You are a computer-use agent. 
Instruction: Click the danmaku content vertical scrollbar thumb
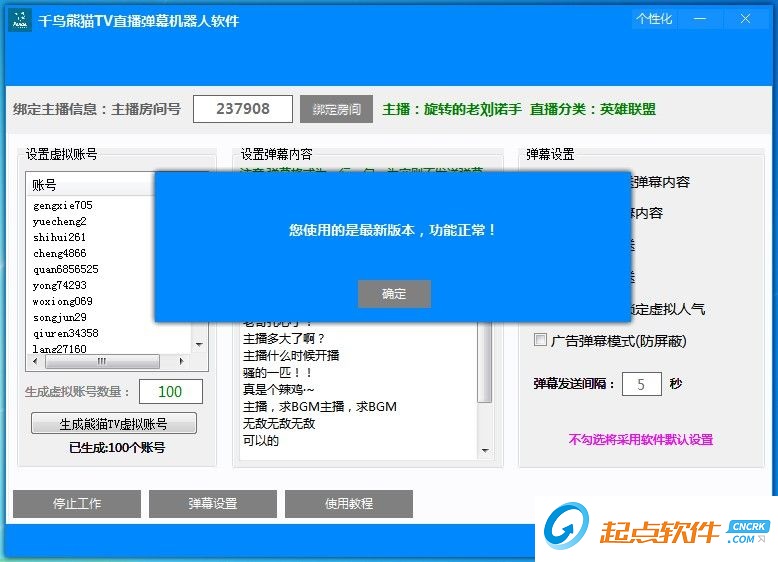pos(485,362)
